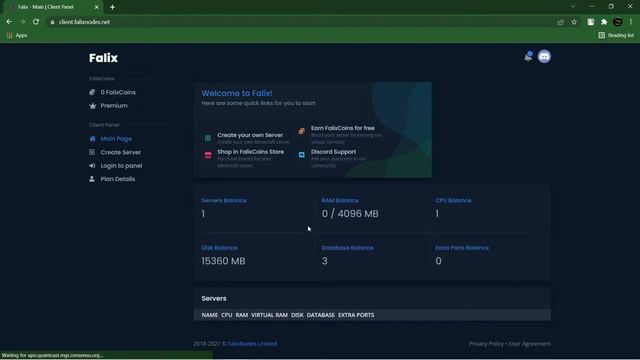This screenshot has height=360, width=640.
Task: Click the Database Balance label
Action: (347, 248)
